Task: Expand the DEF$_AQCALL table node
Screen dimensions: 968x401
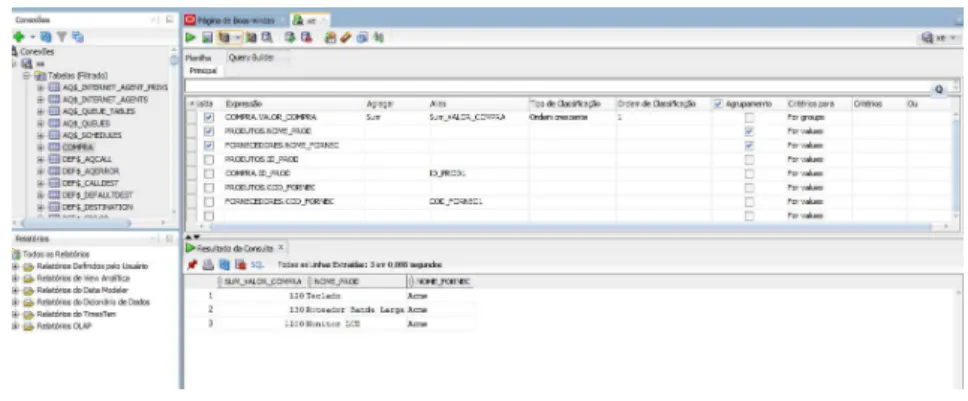Action: [x=41, y=159]
